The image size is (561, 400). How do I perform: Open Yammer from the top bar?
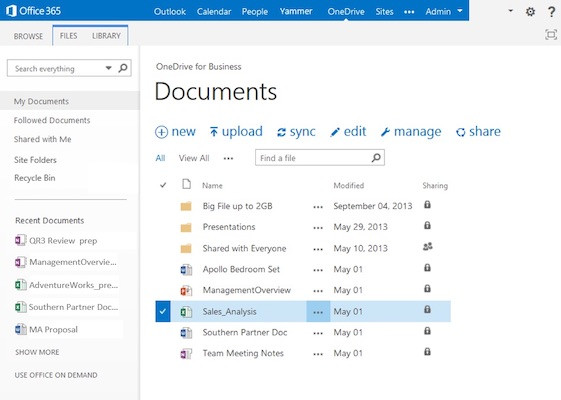[296, 11]
